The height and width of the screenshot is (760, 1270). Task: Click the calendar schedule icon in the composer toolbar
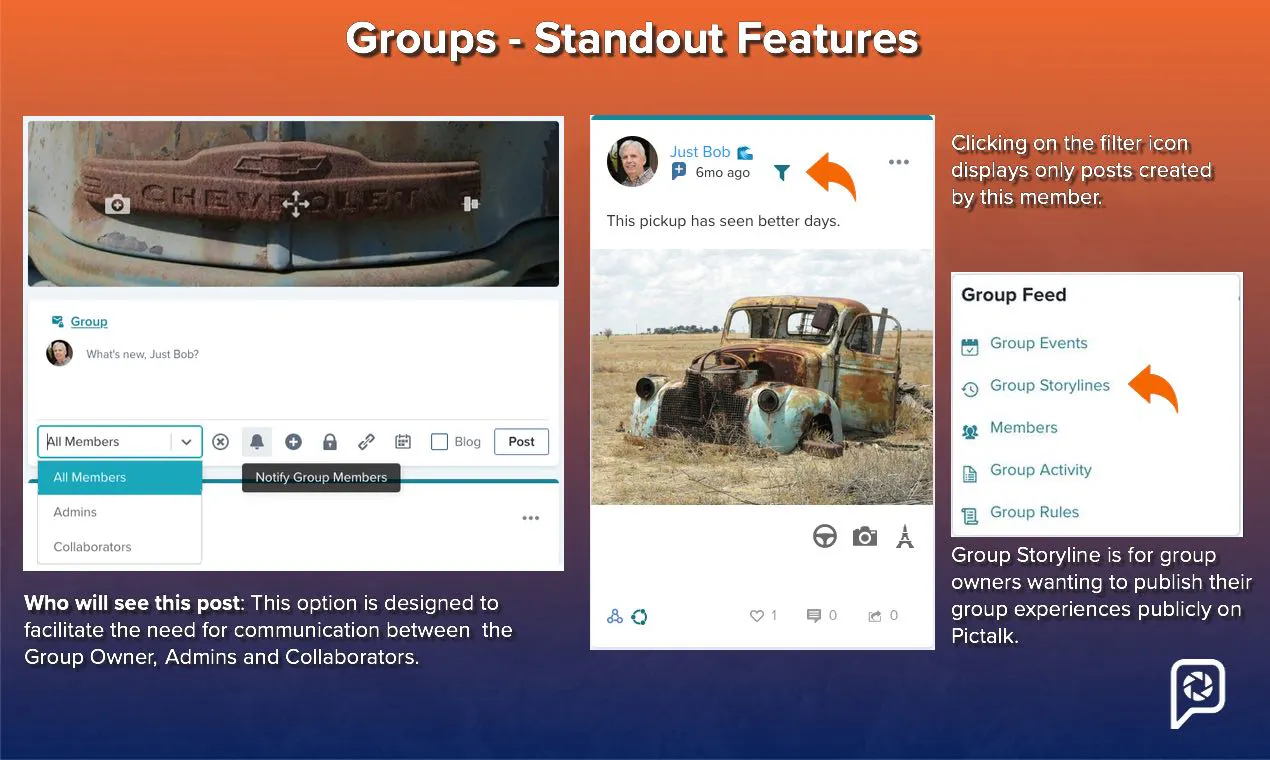point(403,442)
